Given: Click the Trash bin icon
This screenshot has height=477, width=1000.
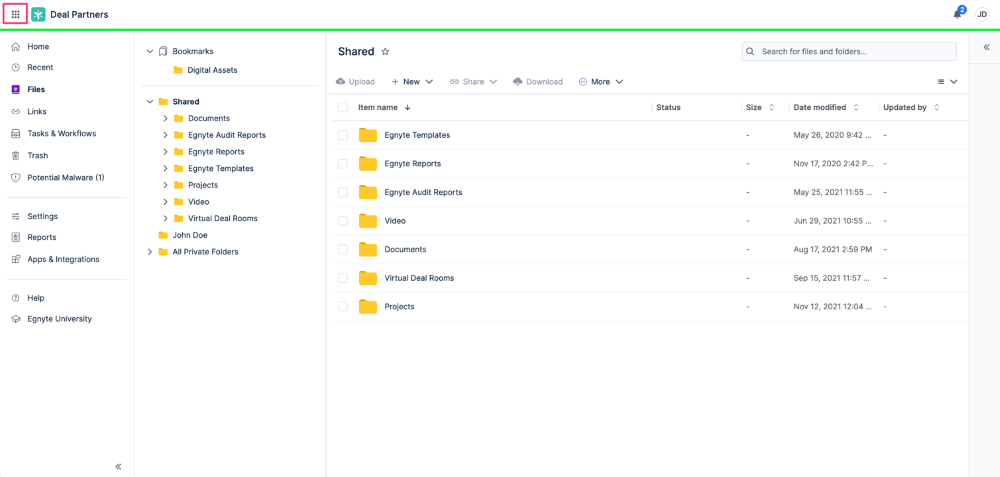Looking at the screenshot, I should click(x=16, y=155).
